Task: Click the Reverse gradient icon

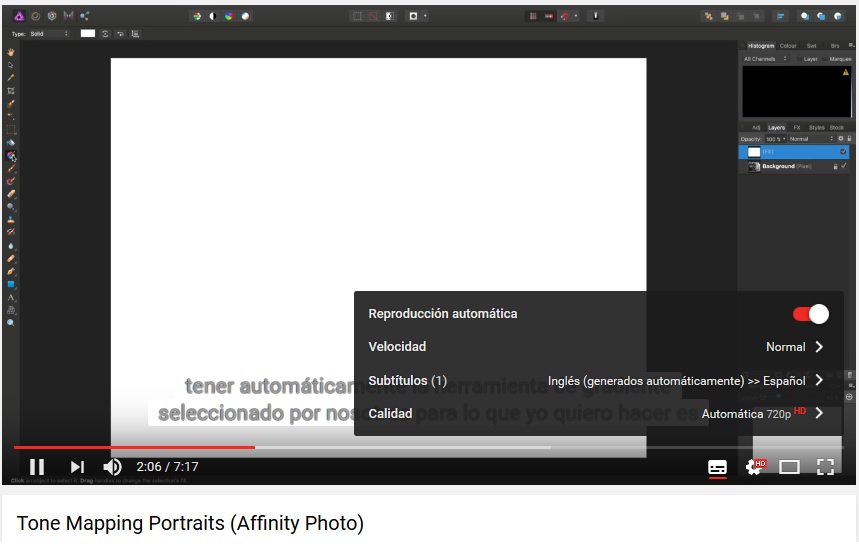Action: [x=120, y=34]
